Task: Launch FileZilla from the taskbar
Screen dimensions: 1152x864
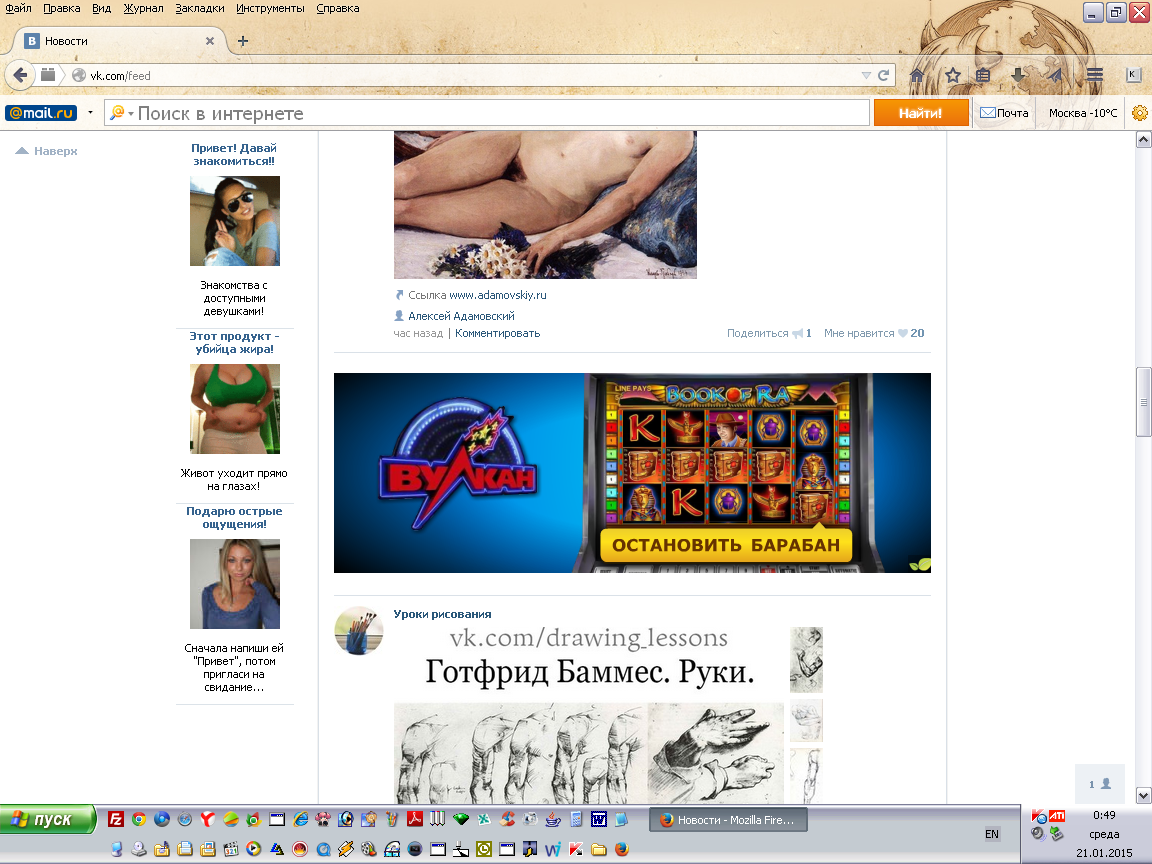Action: pos(115,818)
